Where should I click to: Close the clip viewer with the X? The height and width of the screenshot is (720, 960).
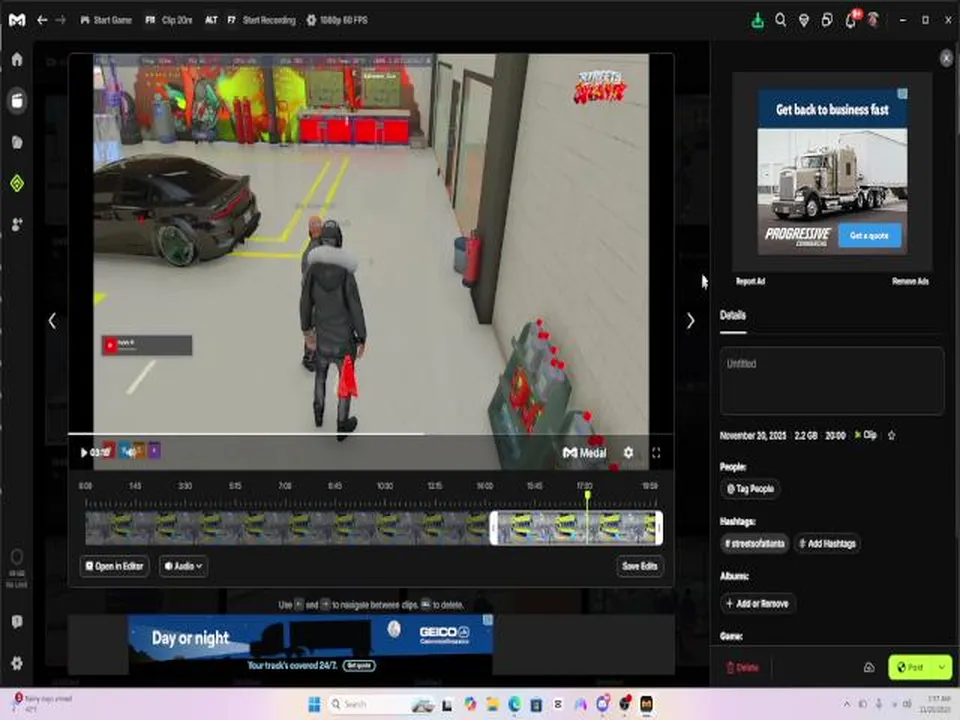point(947,58)
